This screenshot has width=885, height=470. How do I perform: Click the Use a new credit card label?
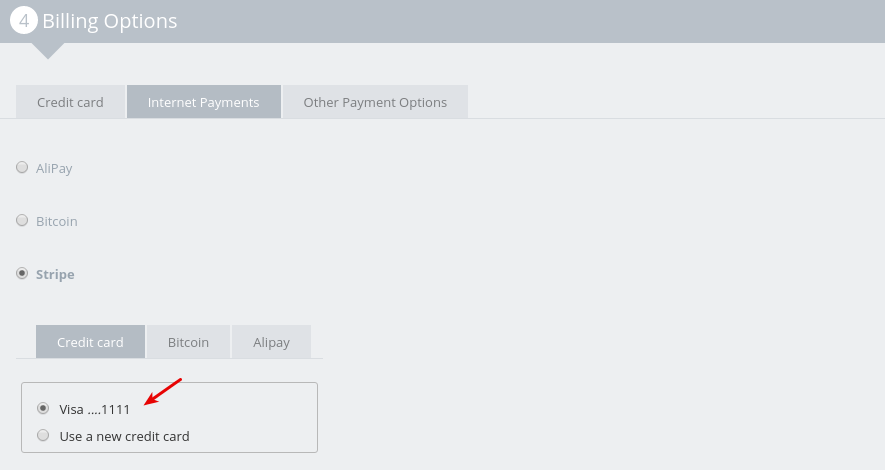[x=125, y=436]
